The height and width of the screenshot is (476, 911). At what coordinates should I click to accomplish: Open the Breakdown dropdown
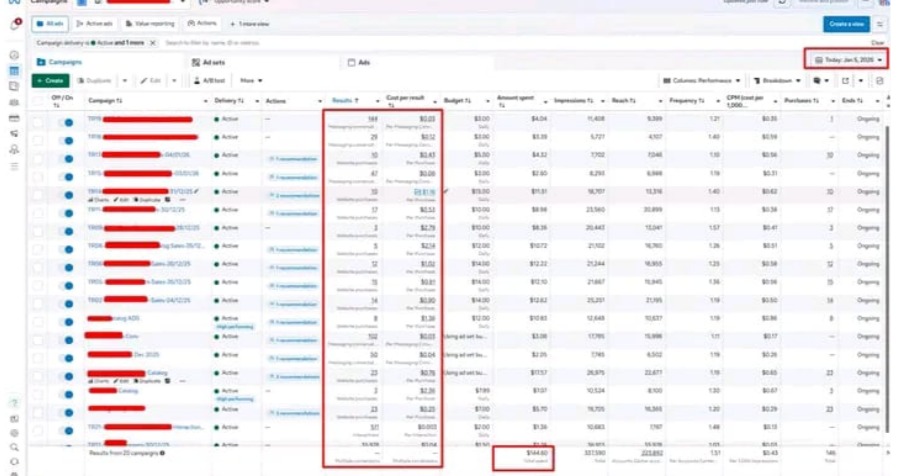pyautogui.click(x=776, y=80)
